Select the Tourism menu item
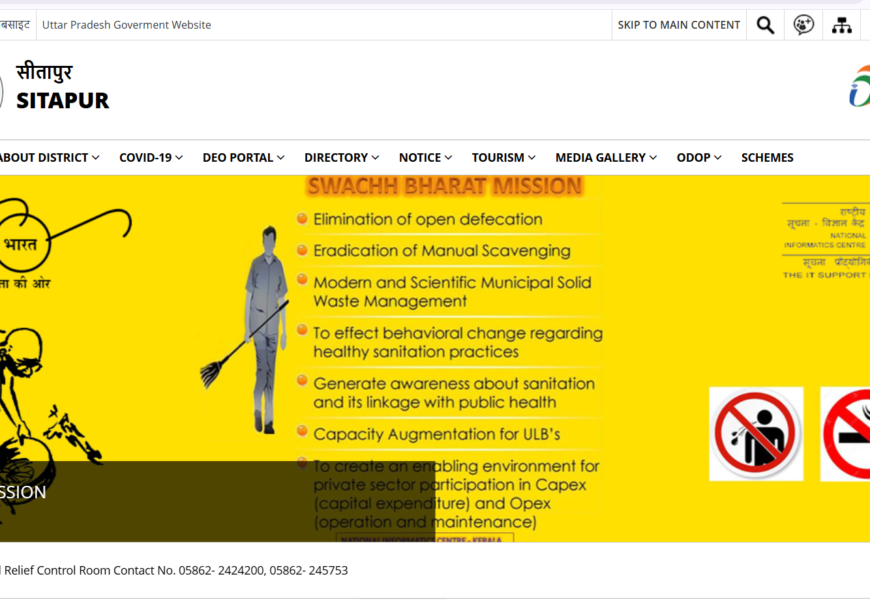Image resolution: width=870 pixels, height=600 pixels. coord(504,157)
